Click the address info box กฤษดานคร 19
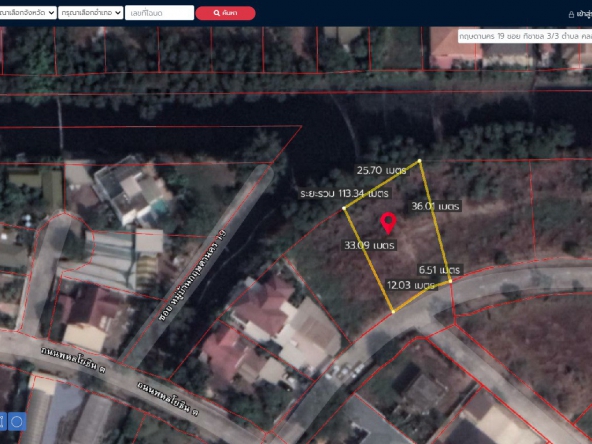Image resolution: width=592 pixels, height=444 pixels. (525, 36)
